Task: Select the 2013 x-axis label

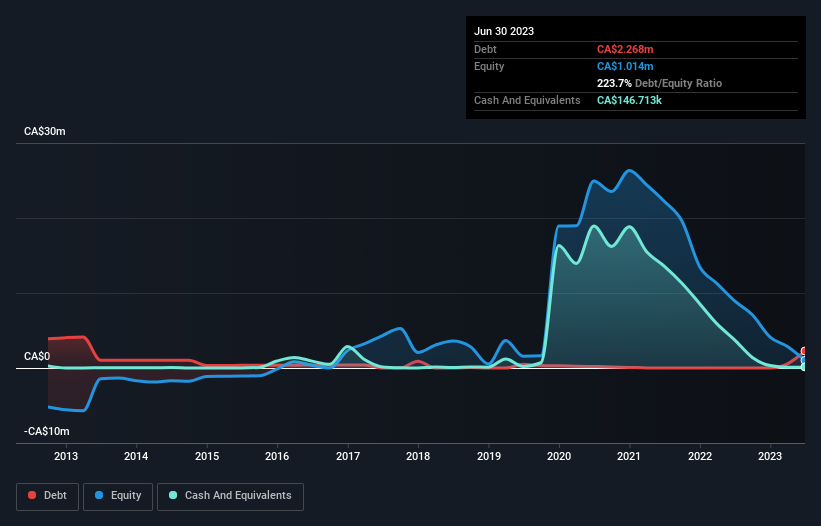Action: [66, 456]
